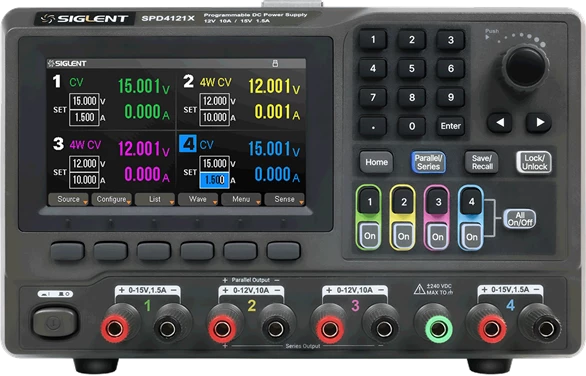Image resolution: width=586 pixels, height=376 pixels.
Task: Push the decimal point key
Action: pyautogui.click(x=373, y=126)
